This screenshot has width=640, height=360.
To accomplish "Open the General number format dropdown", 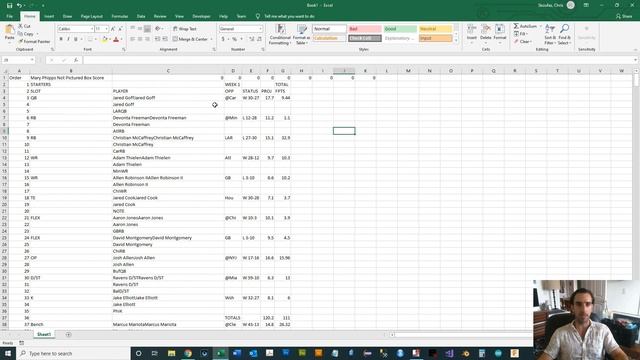I will point(260,29).
